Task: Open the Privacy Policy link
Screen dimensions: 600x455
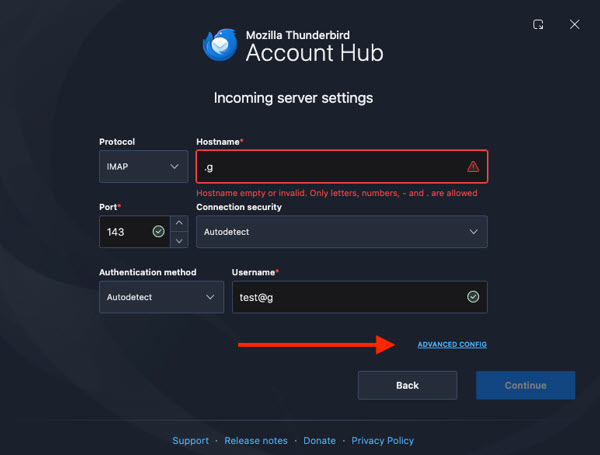Action: (383, 440)
